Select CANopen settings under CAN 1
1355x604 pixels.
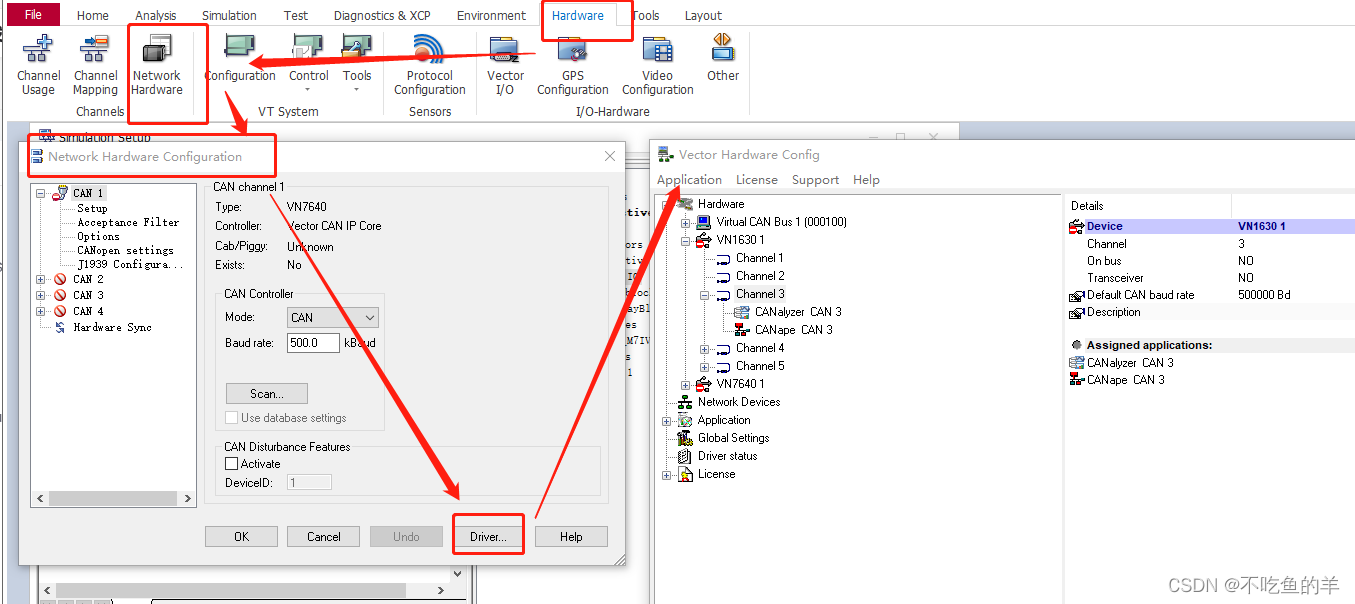[125, 251]
